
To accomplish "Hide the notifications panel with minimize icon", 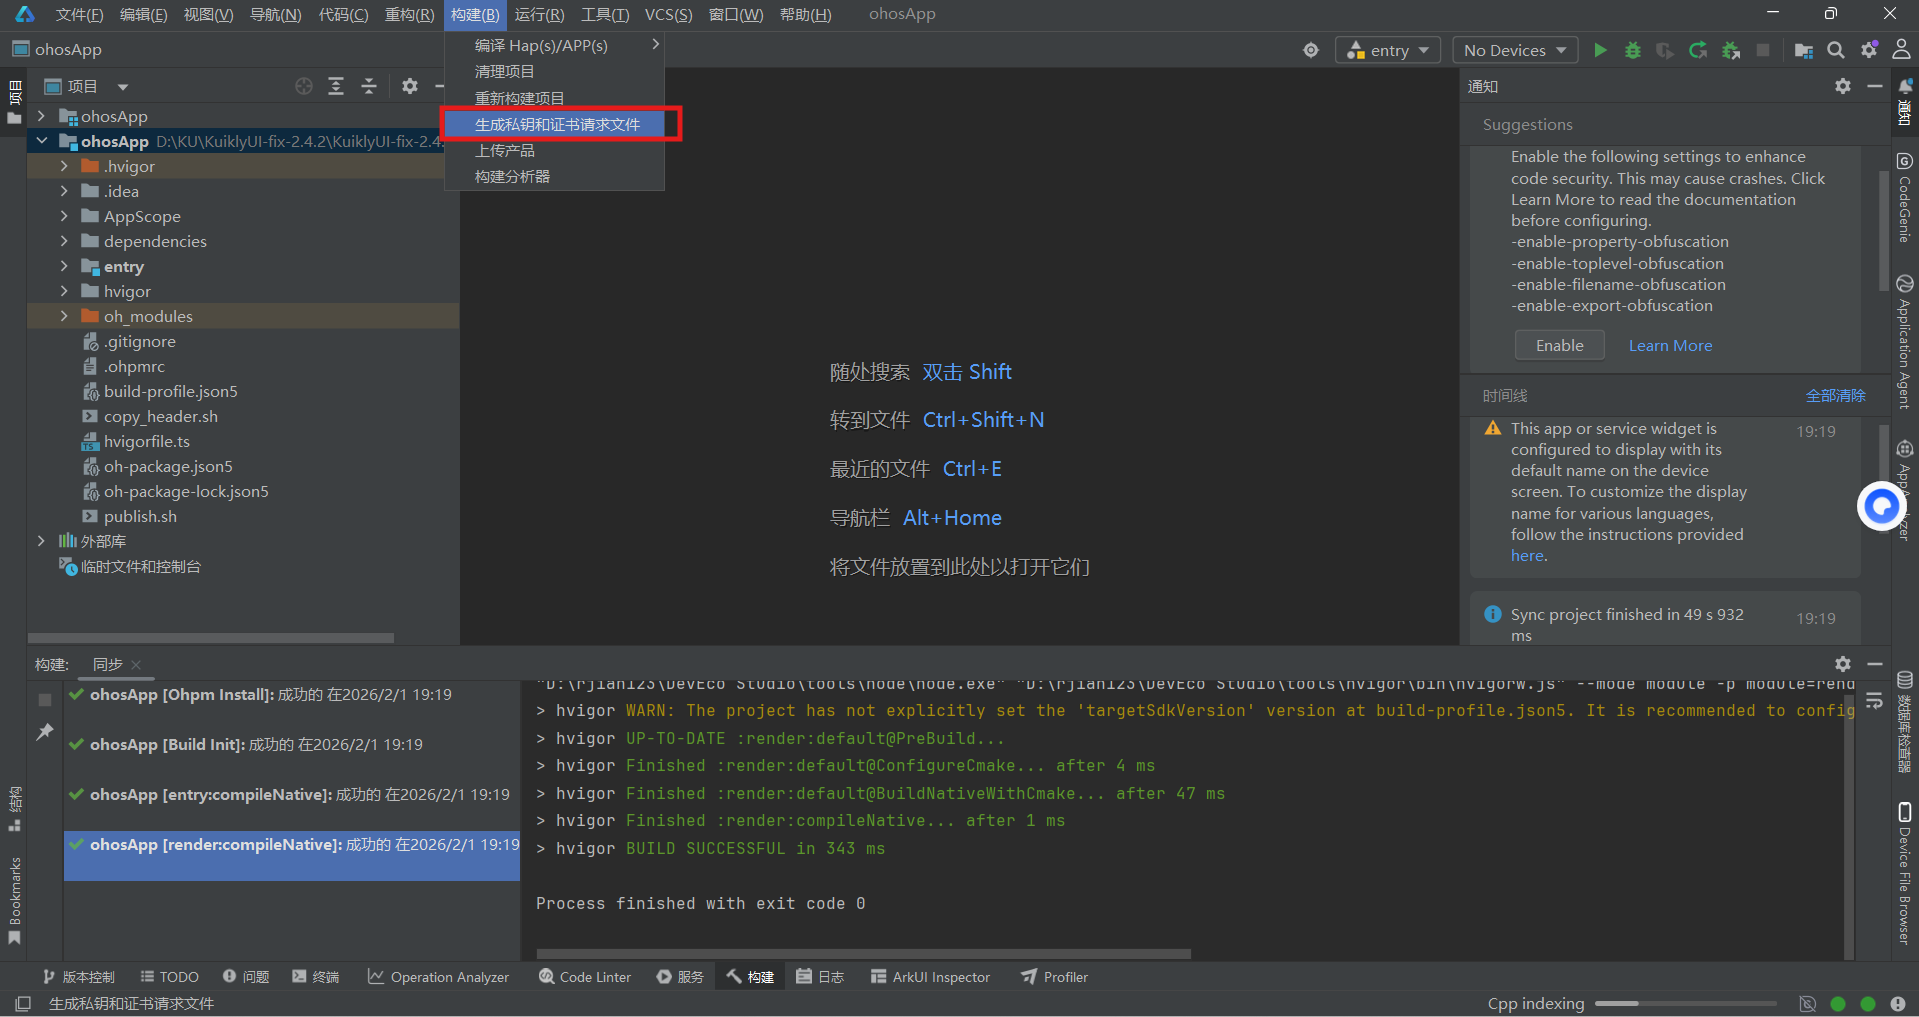I will (x=1875, y=86).
